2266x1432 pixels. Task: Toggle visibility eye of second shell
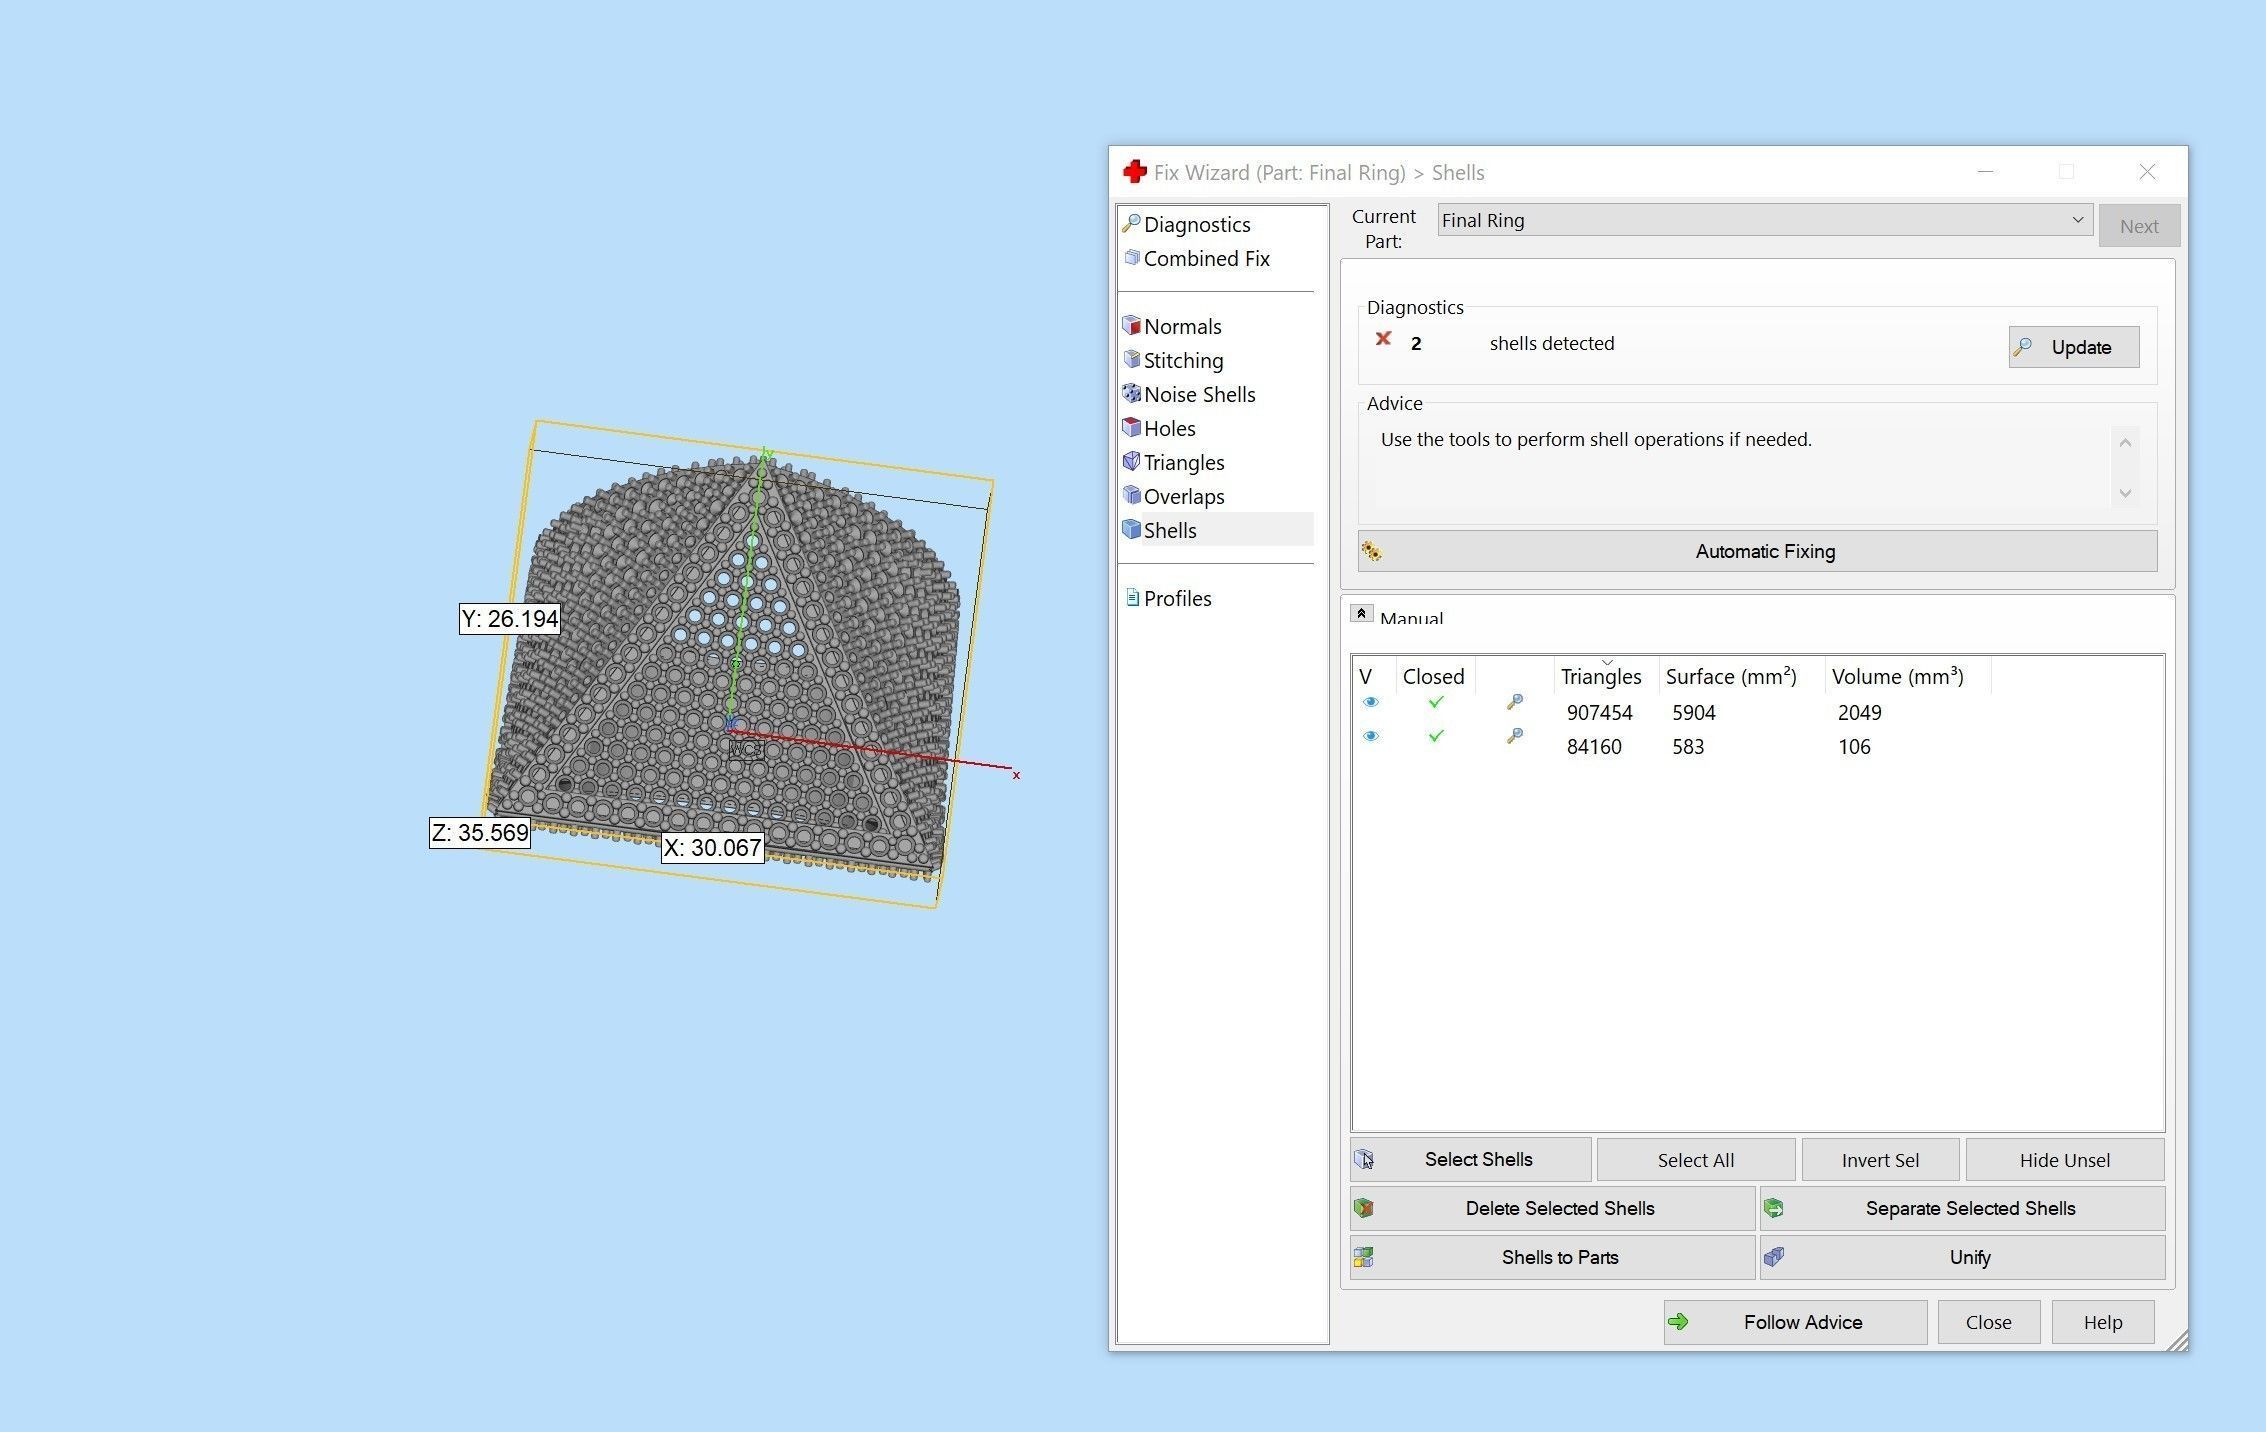pos(1371,737)
